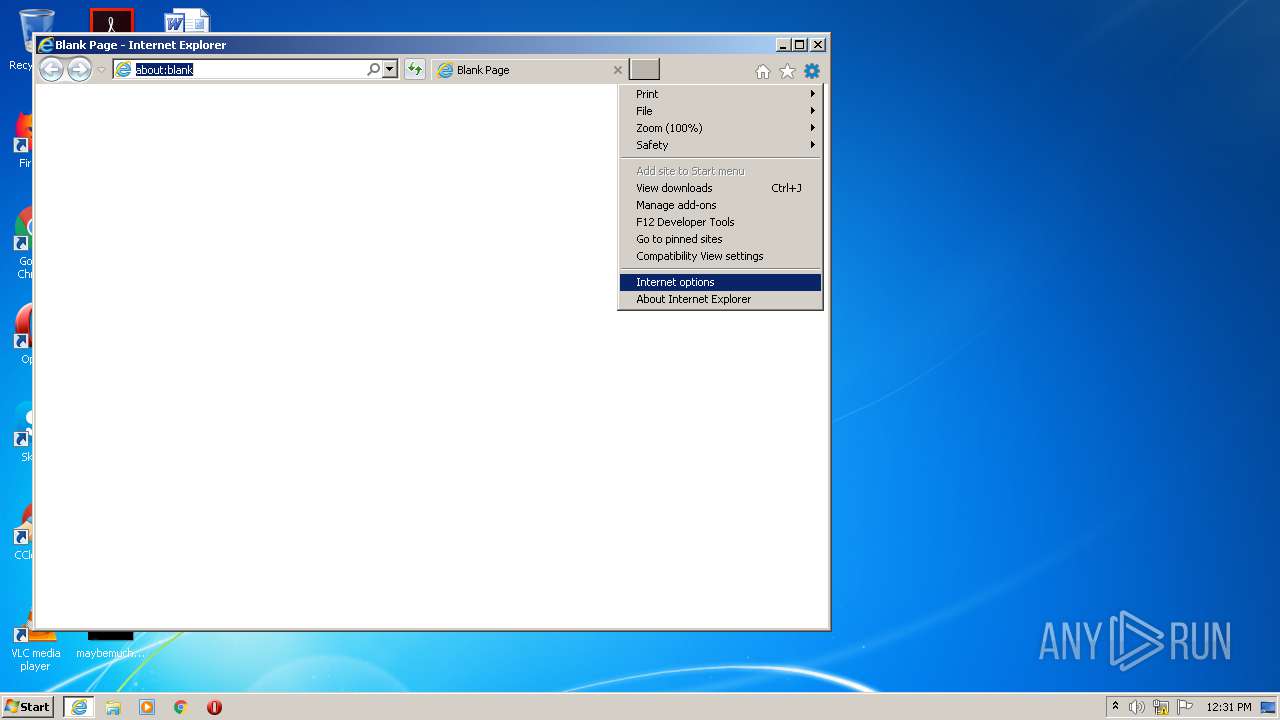The image size is (1280, 720).
Task: Maximize the Internet Explorer window
Action: click(799, 45)
